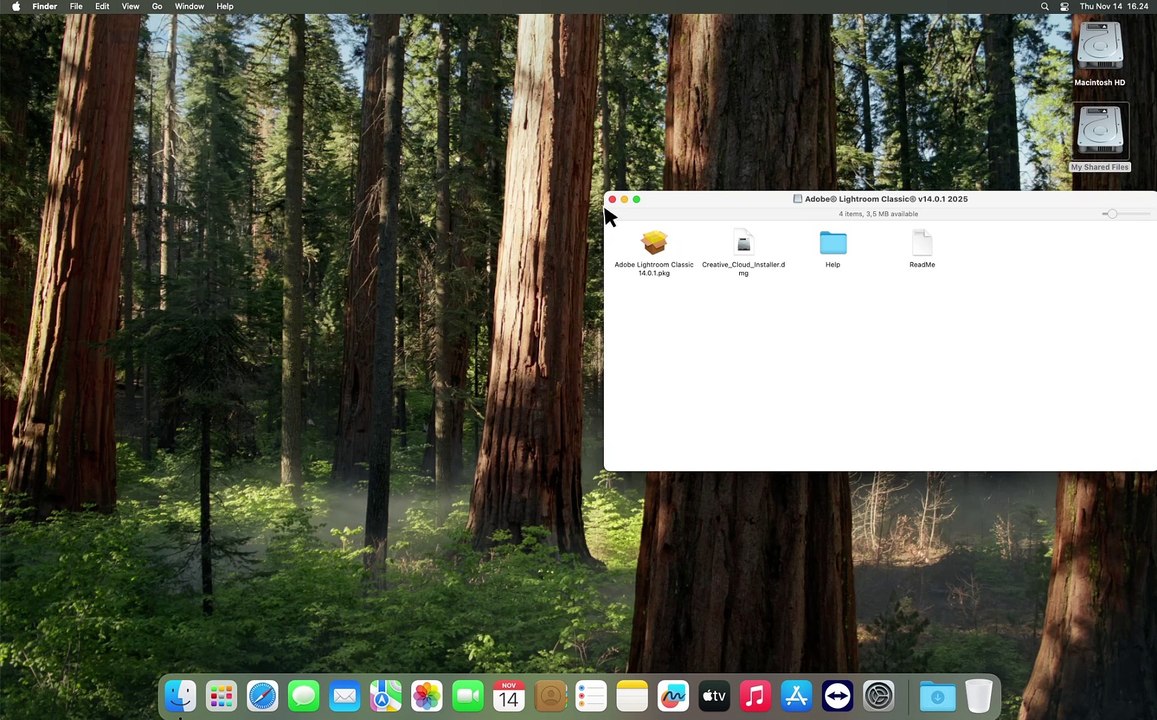Click the '4 items, 3,5 MB available' status text
The width and height of the screenshot is (1157, 720).
click(x=878, y=214)
